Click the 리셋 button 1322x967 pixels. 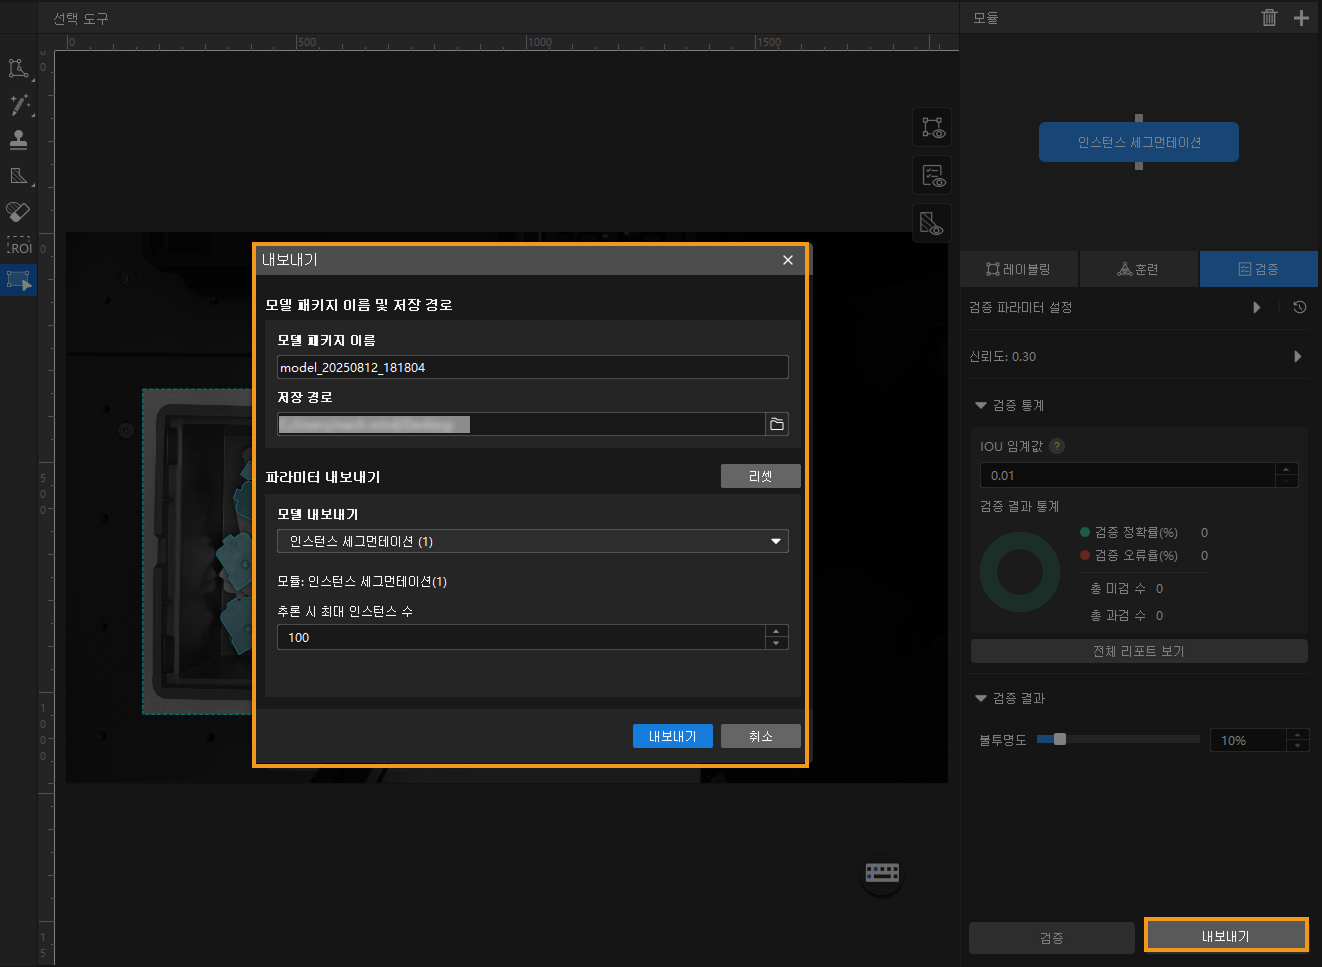click(761, 476)
